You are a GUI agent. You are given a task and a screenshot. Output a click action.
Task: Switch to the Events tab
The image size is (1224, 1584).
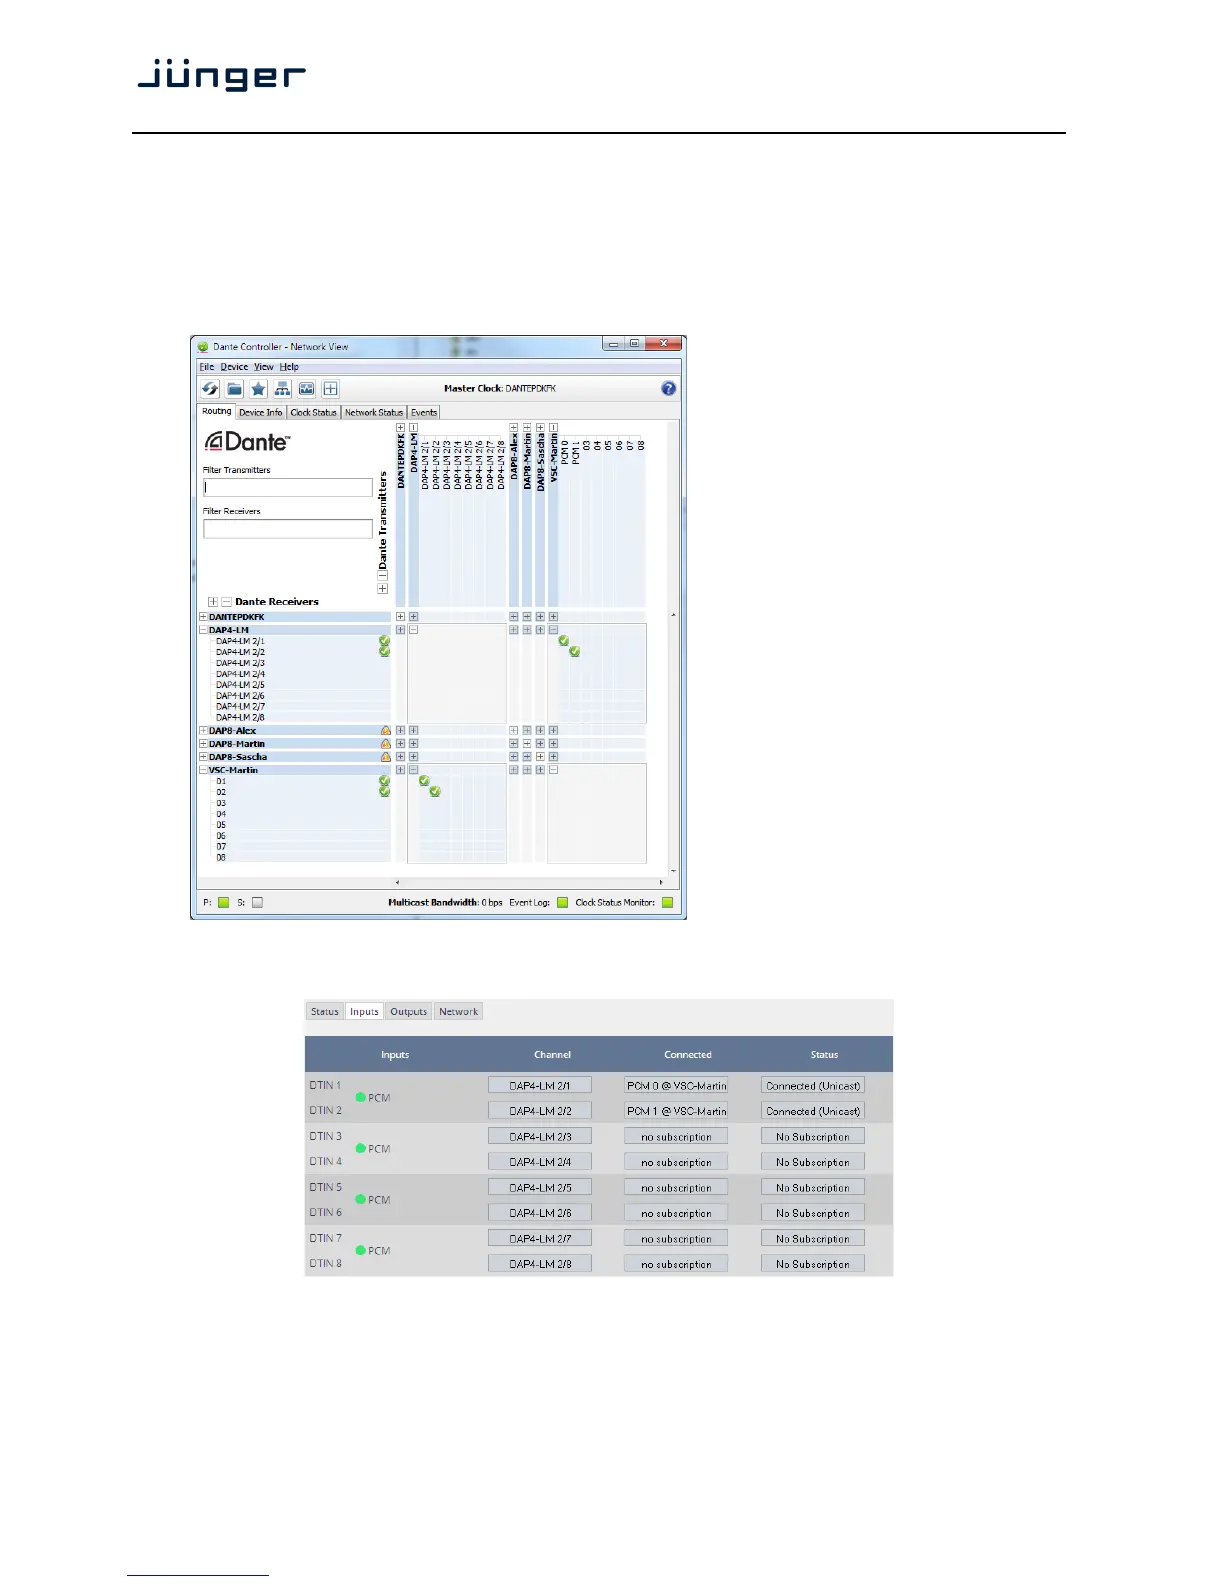pyautogui.click(x=424, y=412)
